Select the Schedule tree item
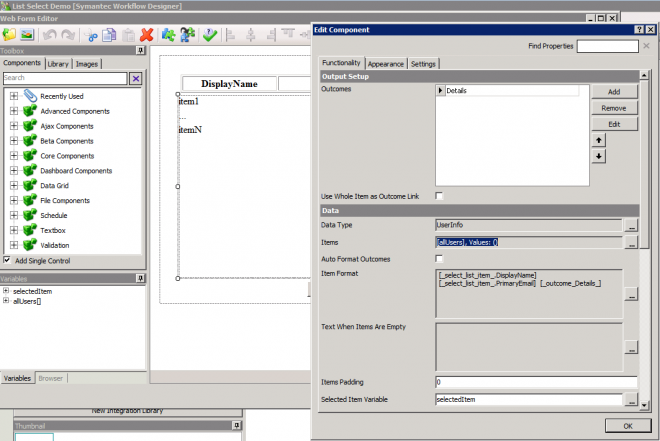Screen dimensions: 660x441 click(x=54, y=215)
